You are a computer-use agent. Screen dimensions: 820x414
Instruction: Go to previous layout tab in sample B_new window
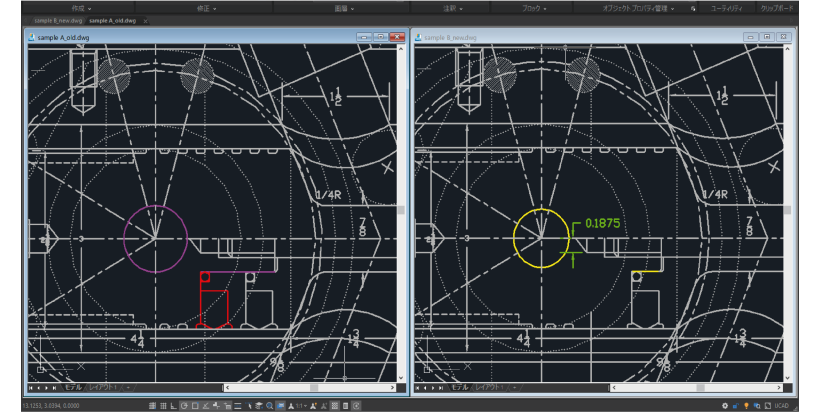click(x=426, y=388)
